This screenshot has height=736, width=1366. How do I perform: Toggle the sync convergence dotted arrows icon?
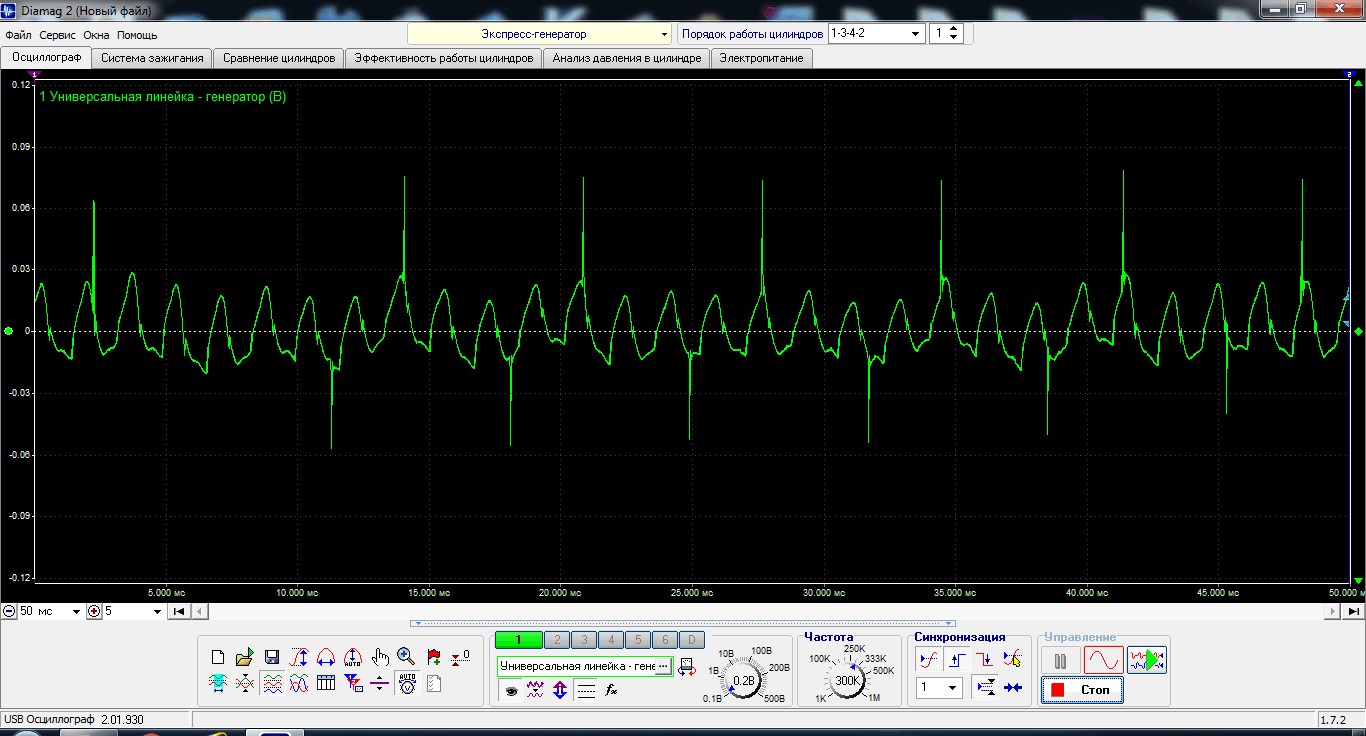(984, 687)
